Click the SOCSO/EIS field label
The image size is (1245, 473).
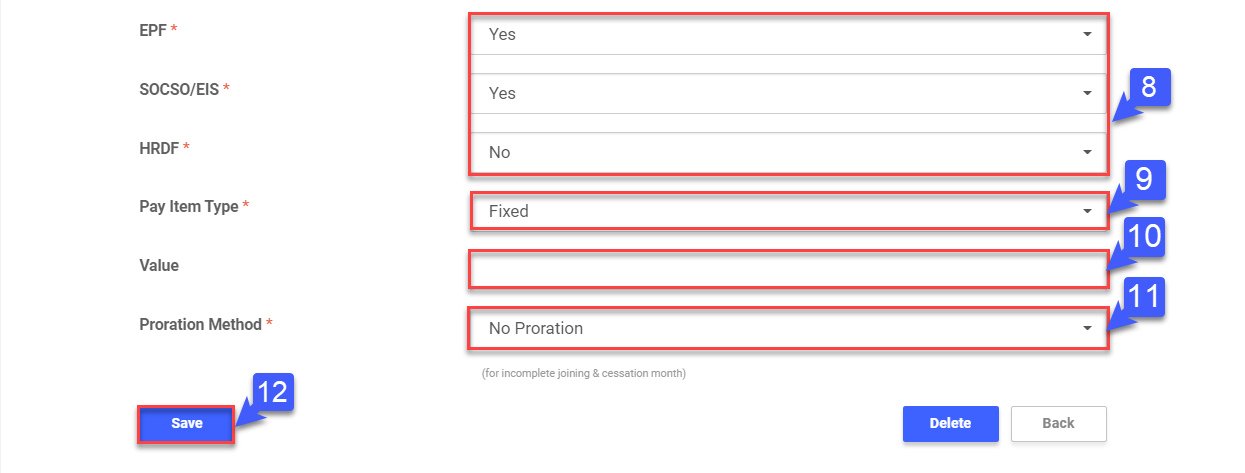[179, 89]
